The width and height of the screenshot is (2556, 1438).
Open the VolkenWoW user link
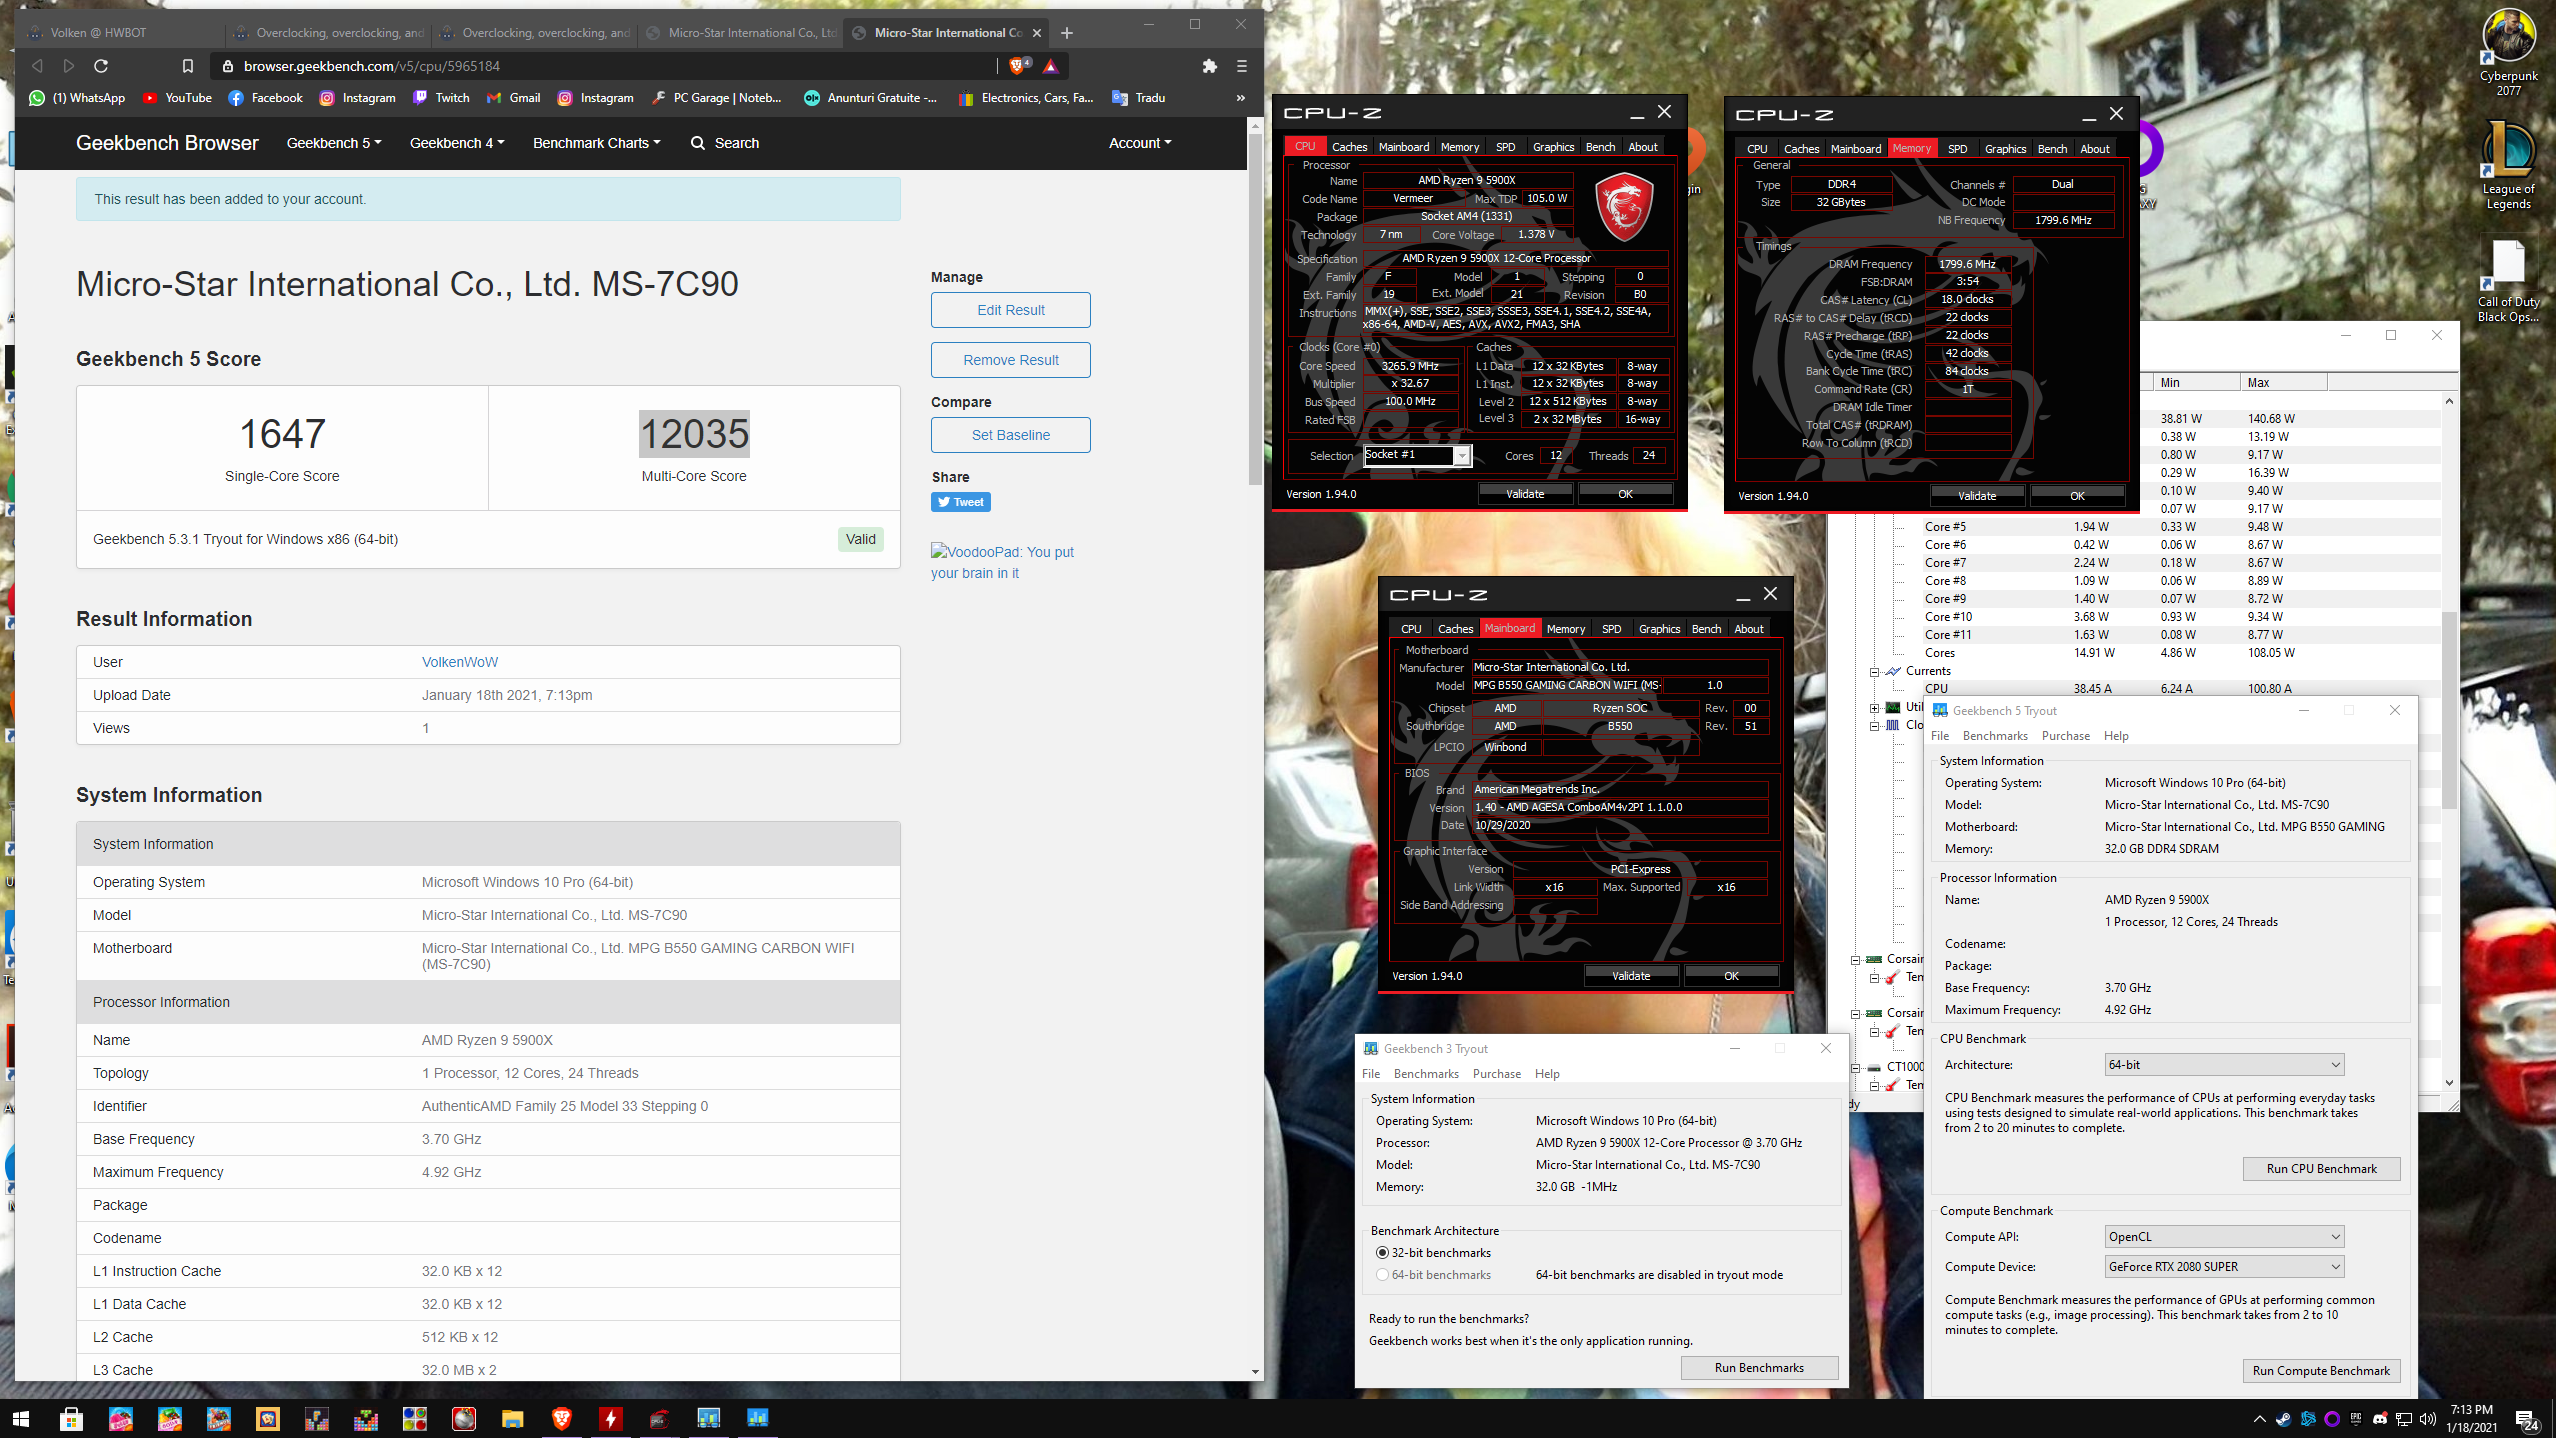tap(459, 662)
